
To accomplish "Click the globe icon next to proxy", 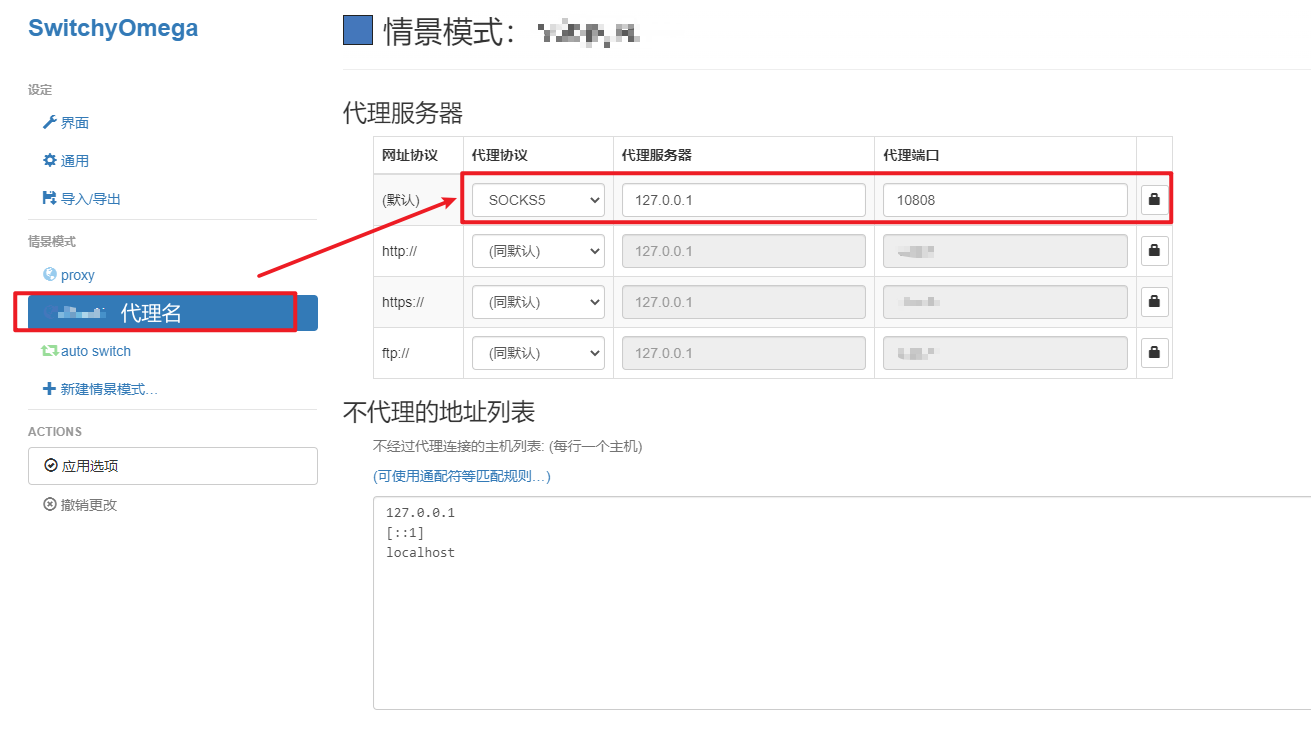I will click(50, 274).
